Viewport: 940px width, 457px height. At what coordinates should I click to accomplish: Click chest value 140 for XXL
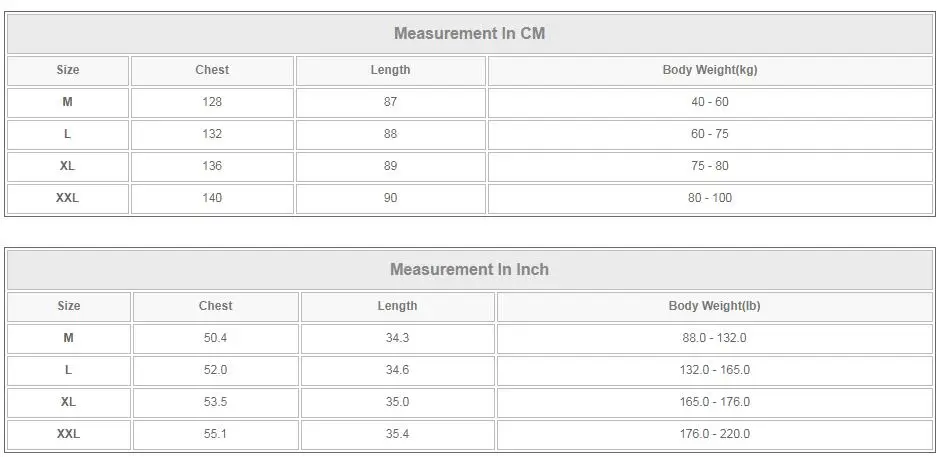coord(212,198)
